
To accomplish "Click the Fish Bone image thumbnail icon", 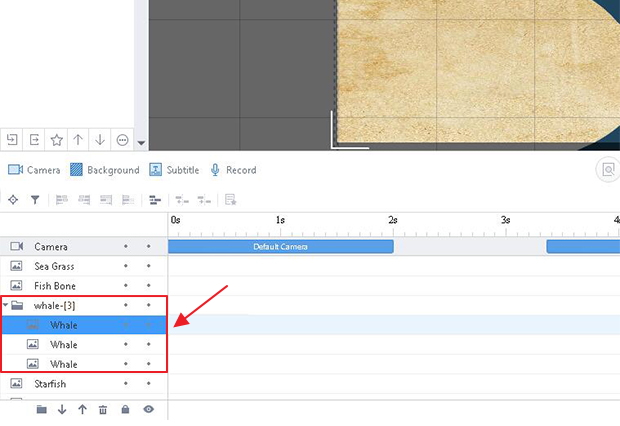I will point(16,285).
